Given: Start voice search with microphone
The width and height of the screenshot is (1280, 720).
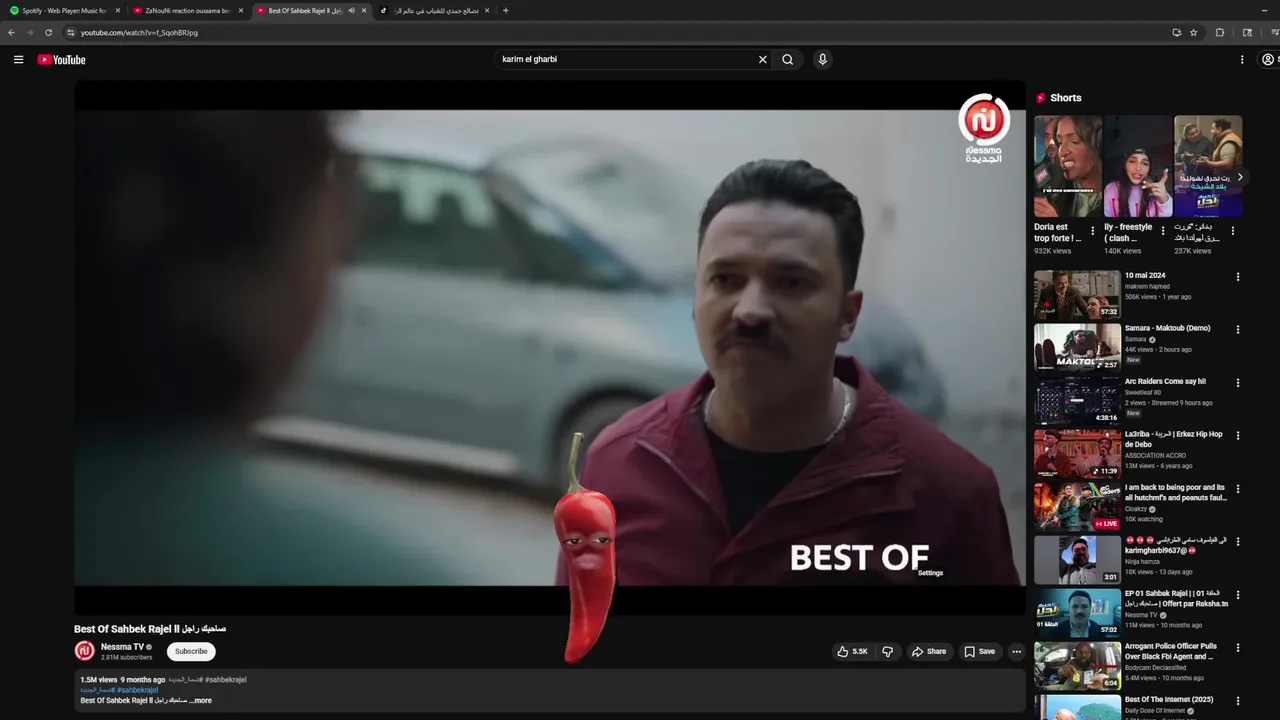Looking at the screenshot, I should [x=822, y=60].
